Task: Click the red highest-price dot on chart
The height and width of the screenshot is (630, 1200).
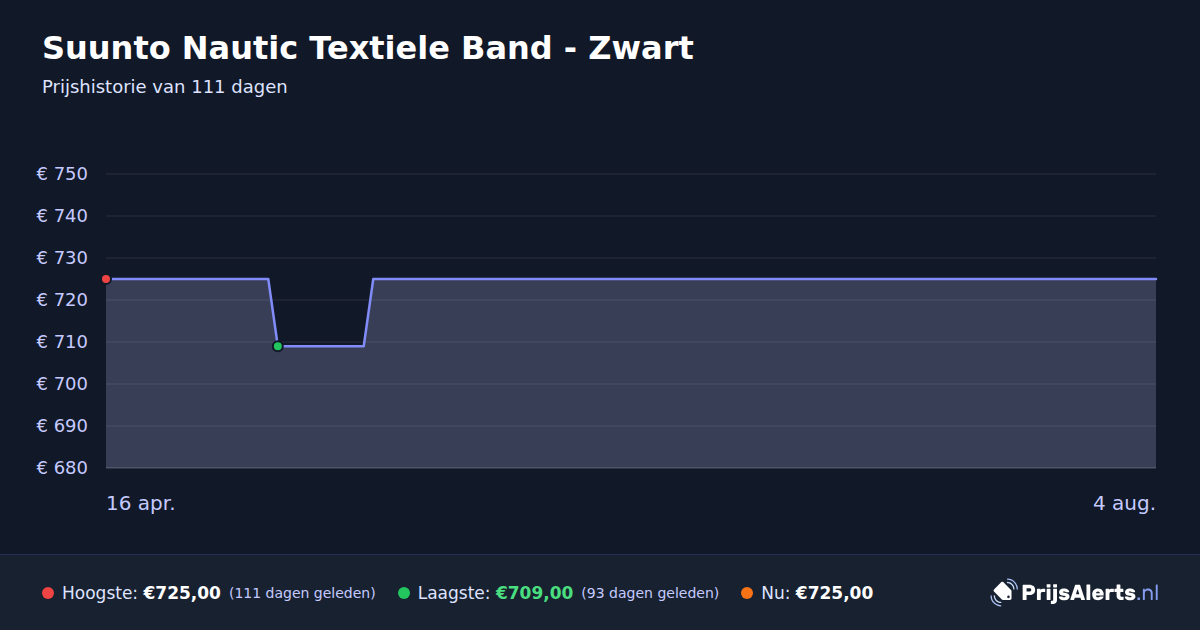Action: (106, 279)
